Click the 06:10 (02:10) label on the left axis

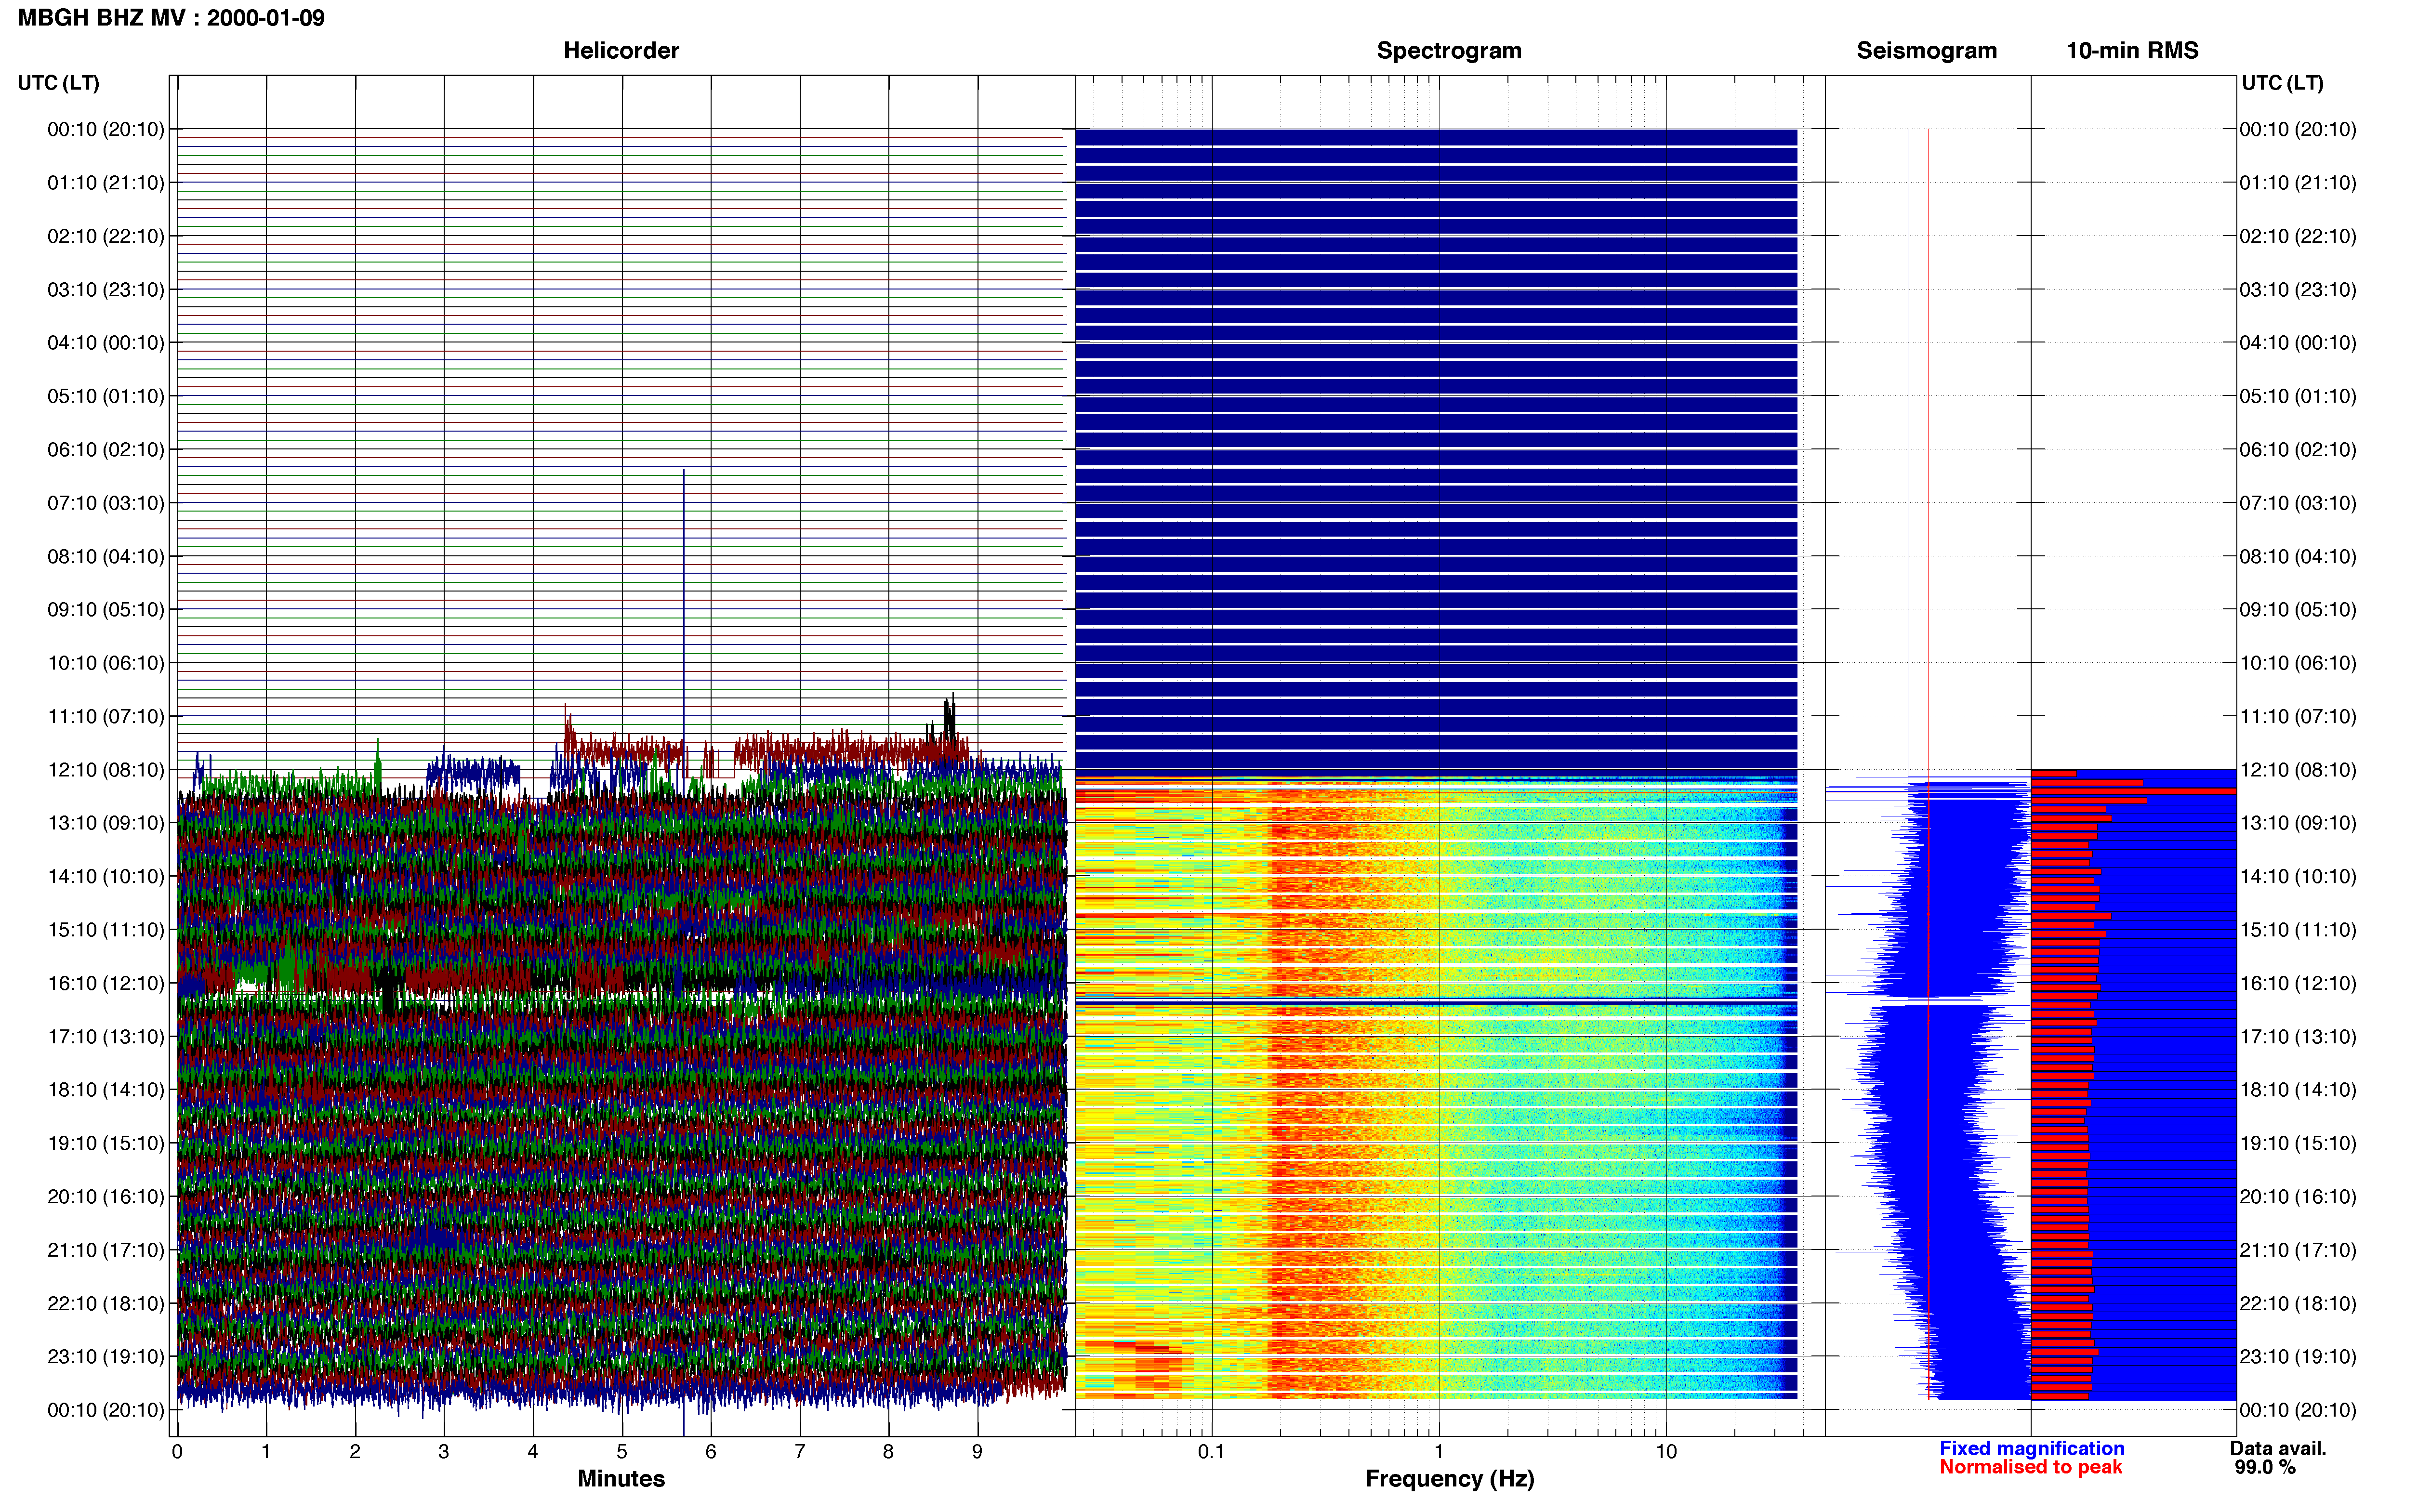point(106,450)
